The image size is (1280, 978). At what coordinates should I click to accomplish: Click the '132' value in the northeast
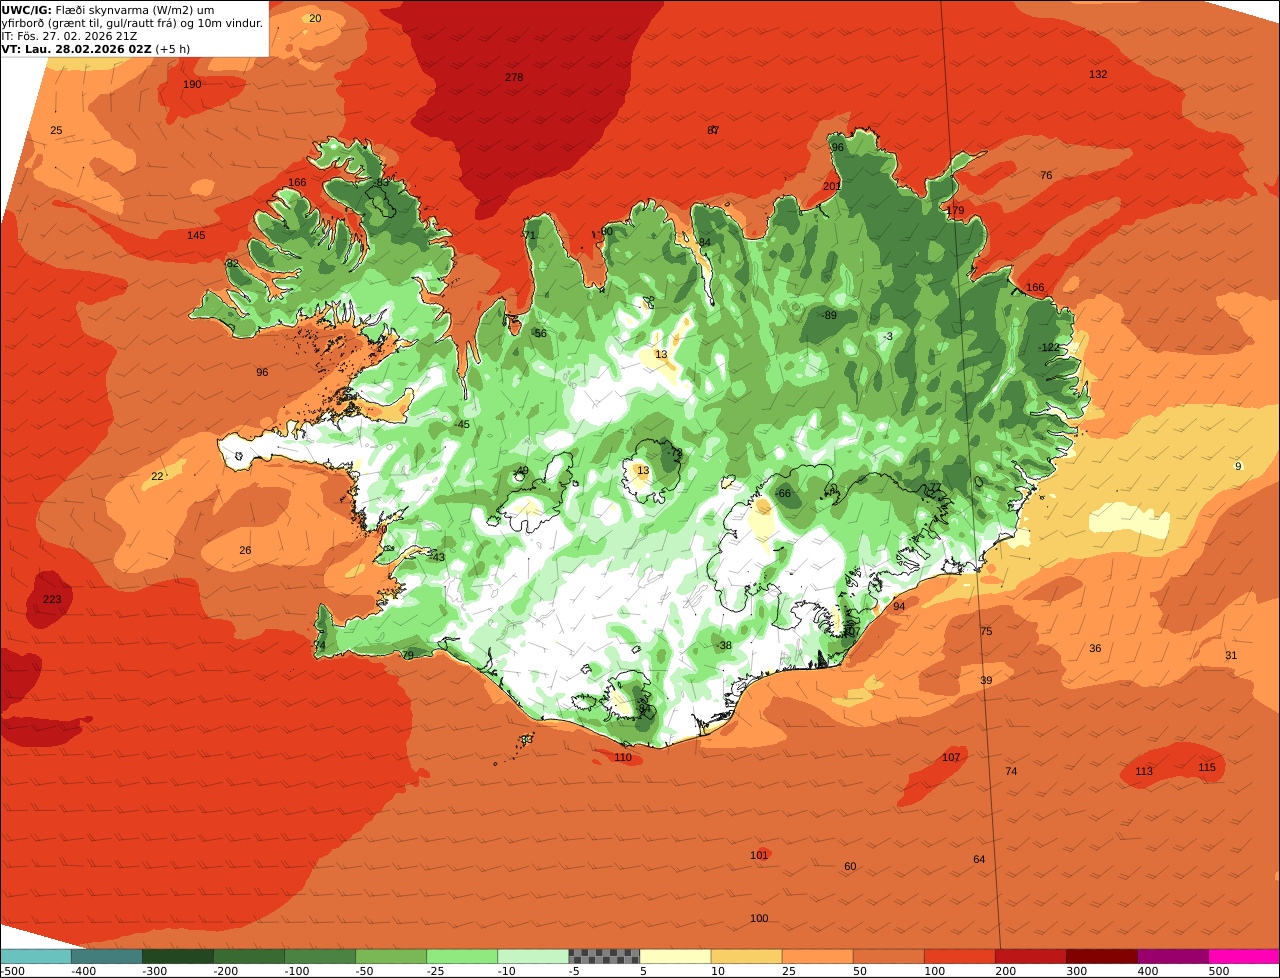[1098, 74]
